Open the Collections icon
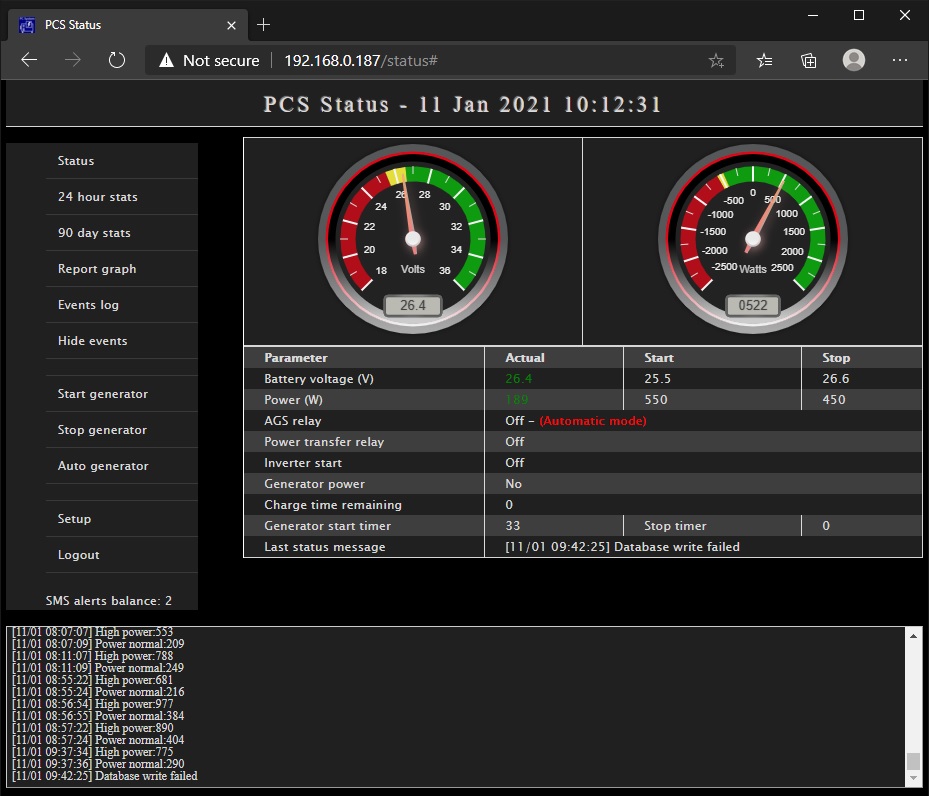Screen dimensions: 929x796 [809, 60]
